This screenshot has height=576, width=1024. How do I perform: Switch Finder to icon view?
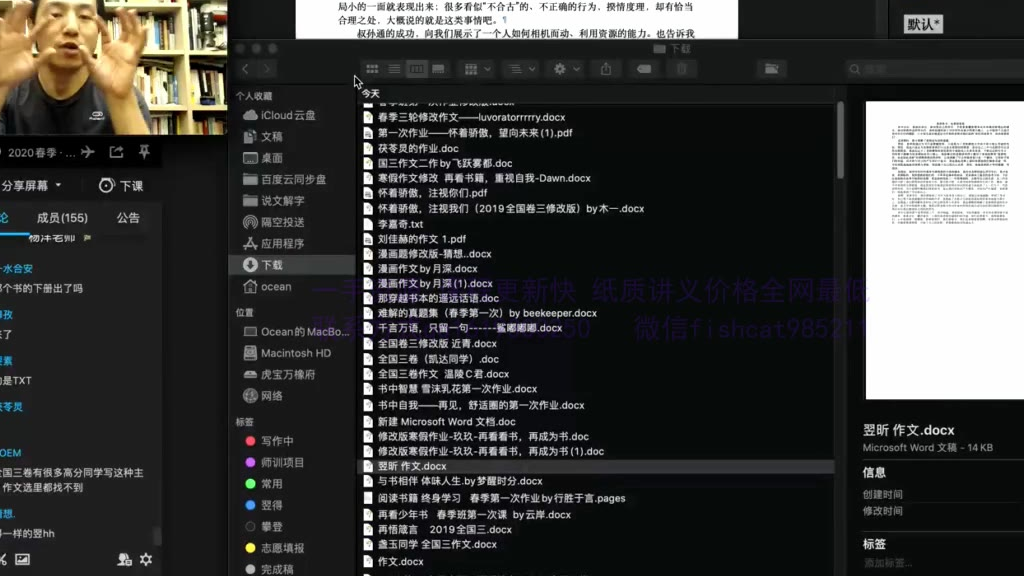(x=372, y=69)
